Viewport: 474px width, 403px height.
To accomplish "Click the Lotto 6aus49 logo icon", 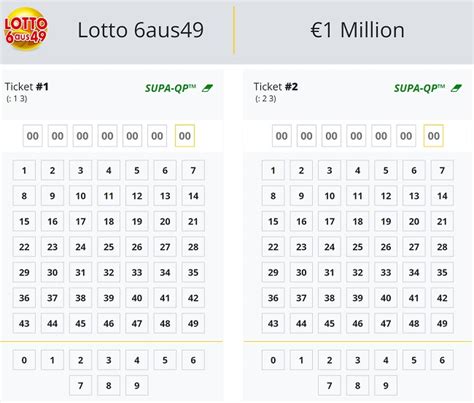I will pos(25,30).
